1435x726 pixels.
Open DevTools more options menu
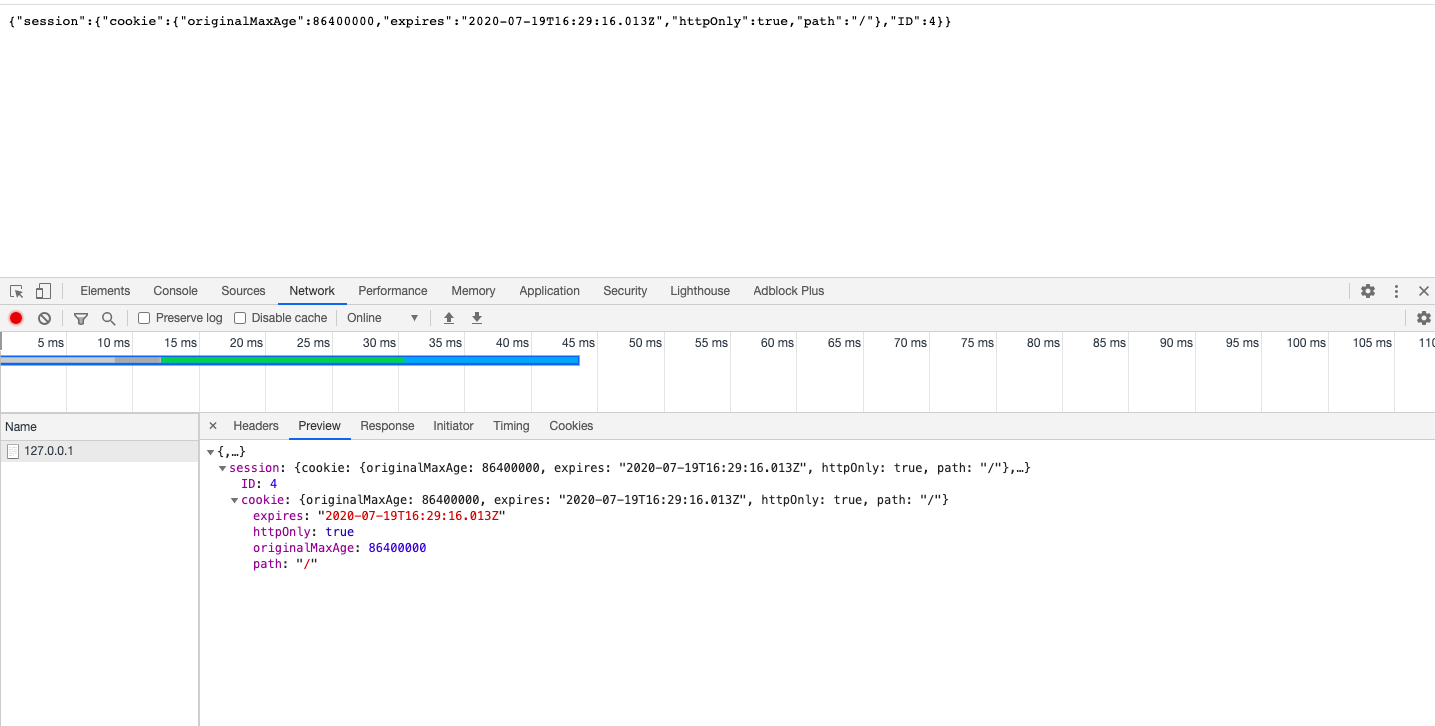click(x=1396, y=291)
